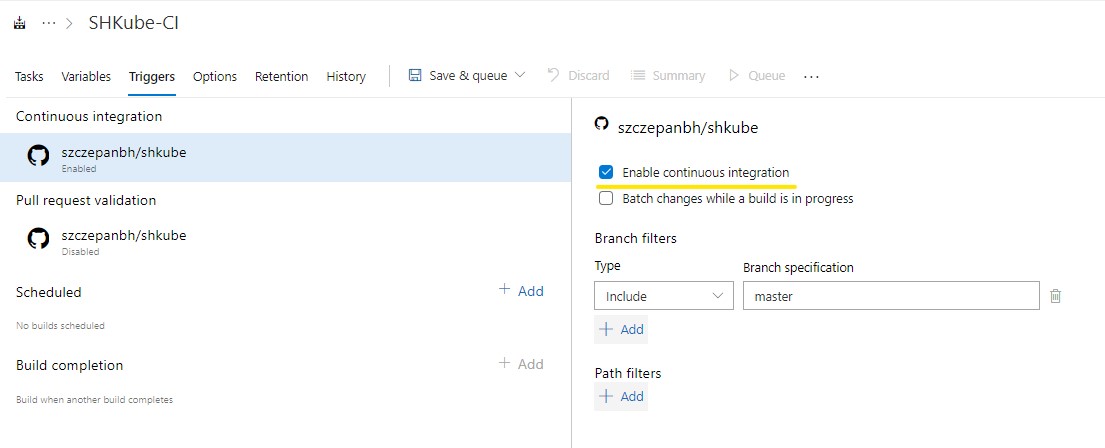Viewport: 1105px width, 448px height.
Task: Select szczepanbh/shkube under Pull request validation
Action: pos(285,241)
